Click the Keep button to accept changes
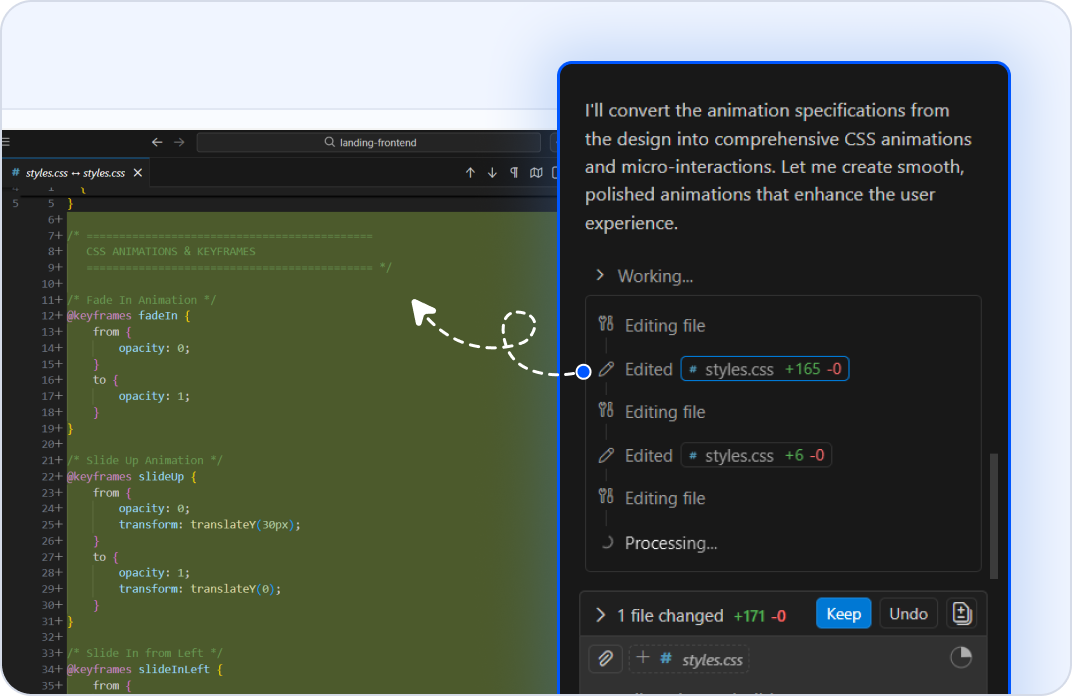 click(843, 613)
